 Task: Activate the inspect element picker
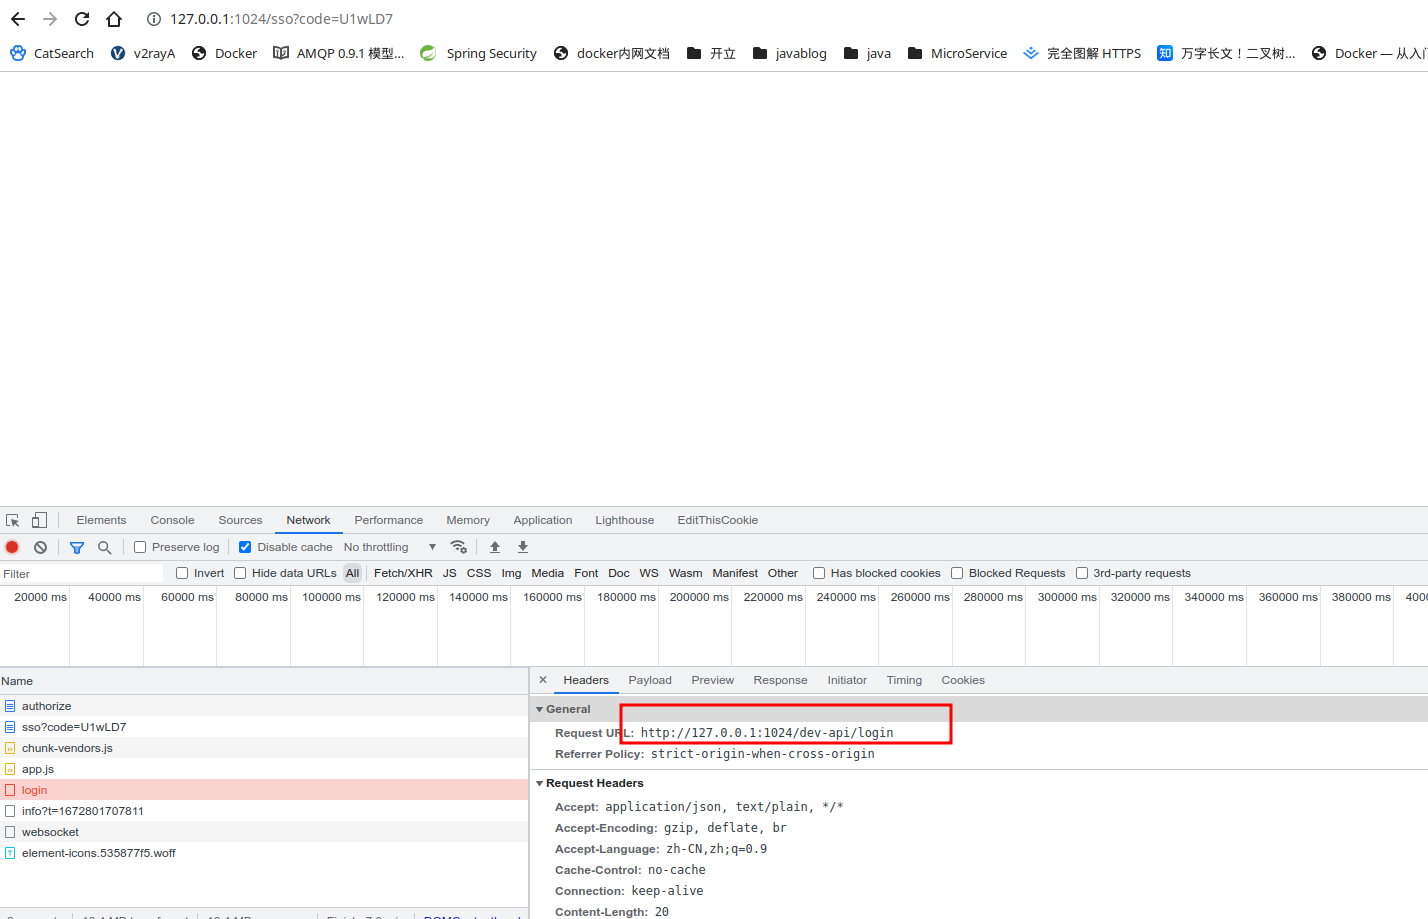pyautogui.click(x=13, y=520)
